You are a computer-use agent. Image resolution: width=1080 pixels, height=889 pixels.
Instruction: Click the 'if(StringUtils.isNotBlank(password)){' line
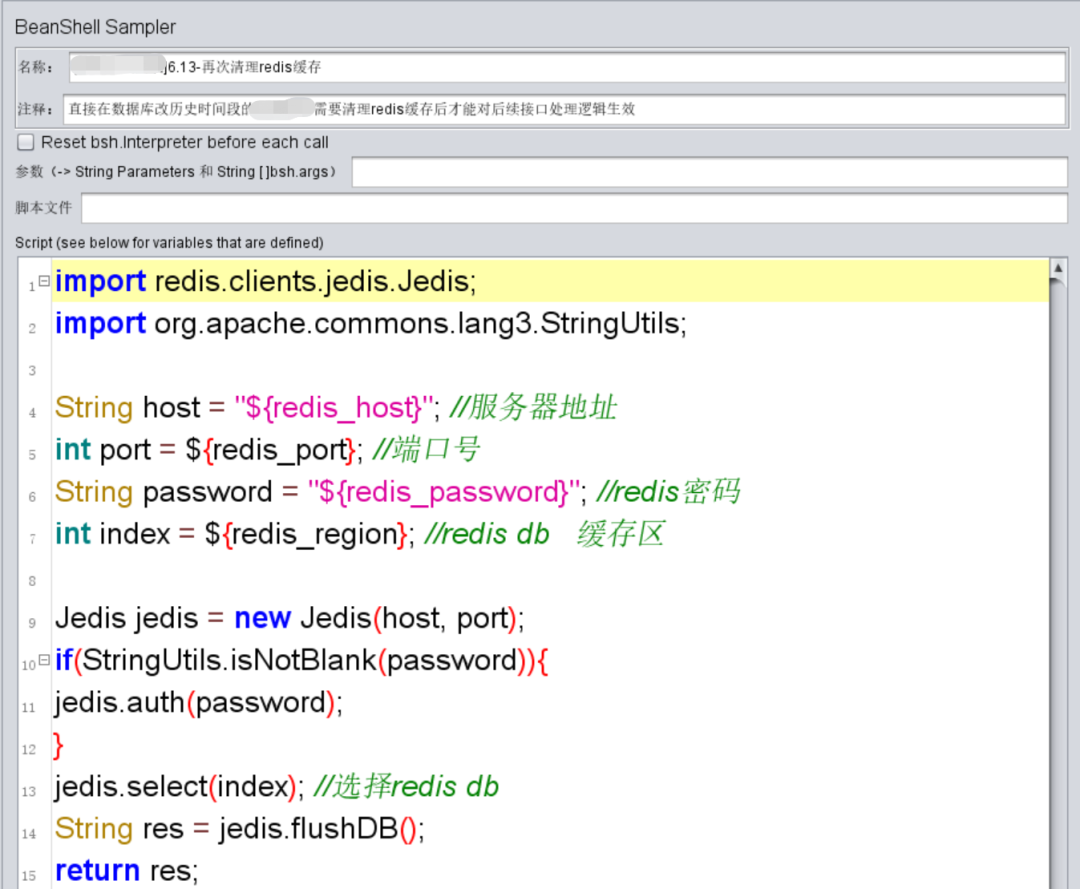(302, 660)
